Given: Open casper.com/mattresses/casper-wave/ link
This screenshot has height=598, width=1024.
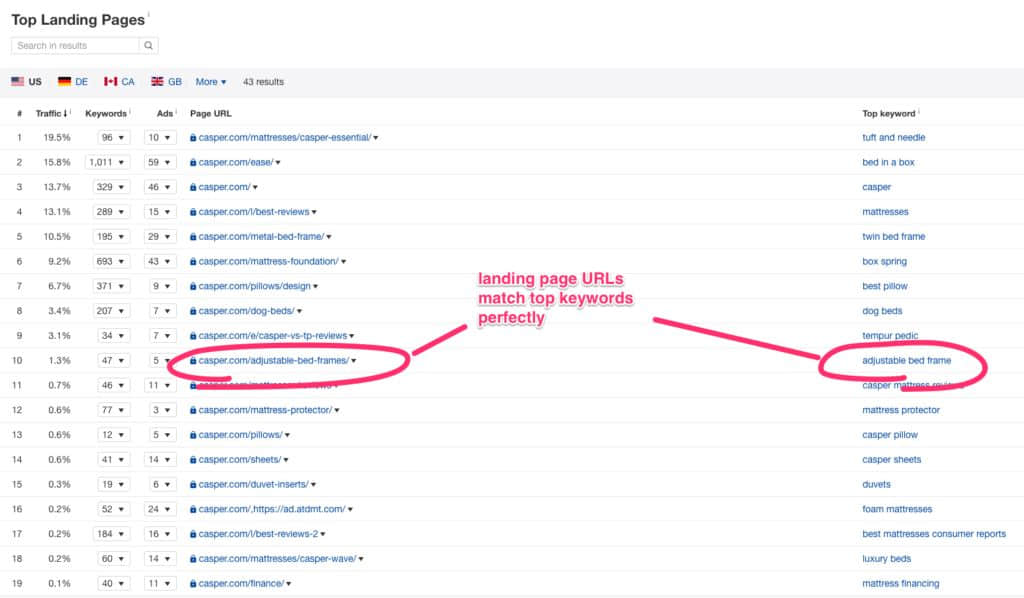Looking at the screenshot, I should 278,559.
